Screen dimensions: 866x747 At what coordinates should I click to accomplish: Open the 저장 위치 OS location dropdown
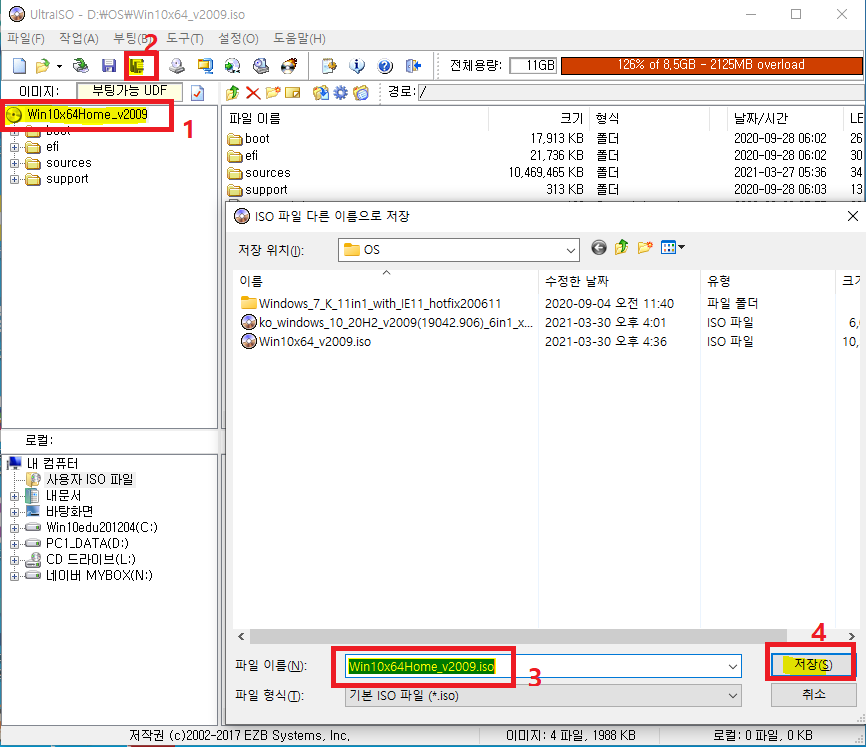coord(459,250)
